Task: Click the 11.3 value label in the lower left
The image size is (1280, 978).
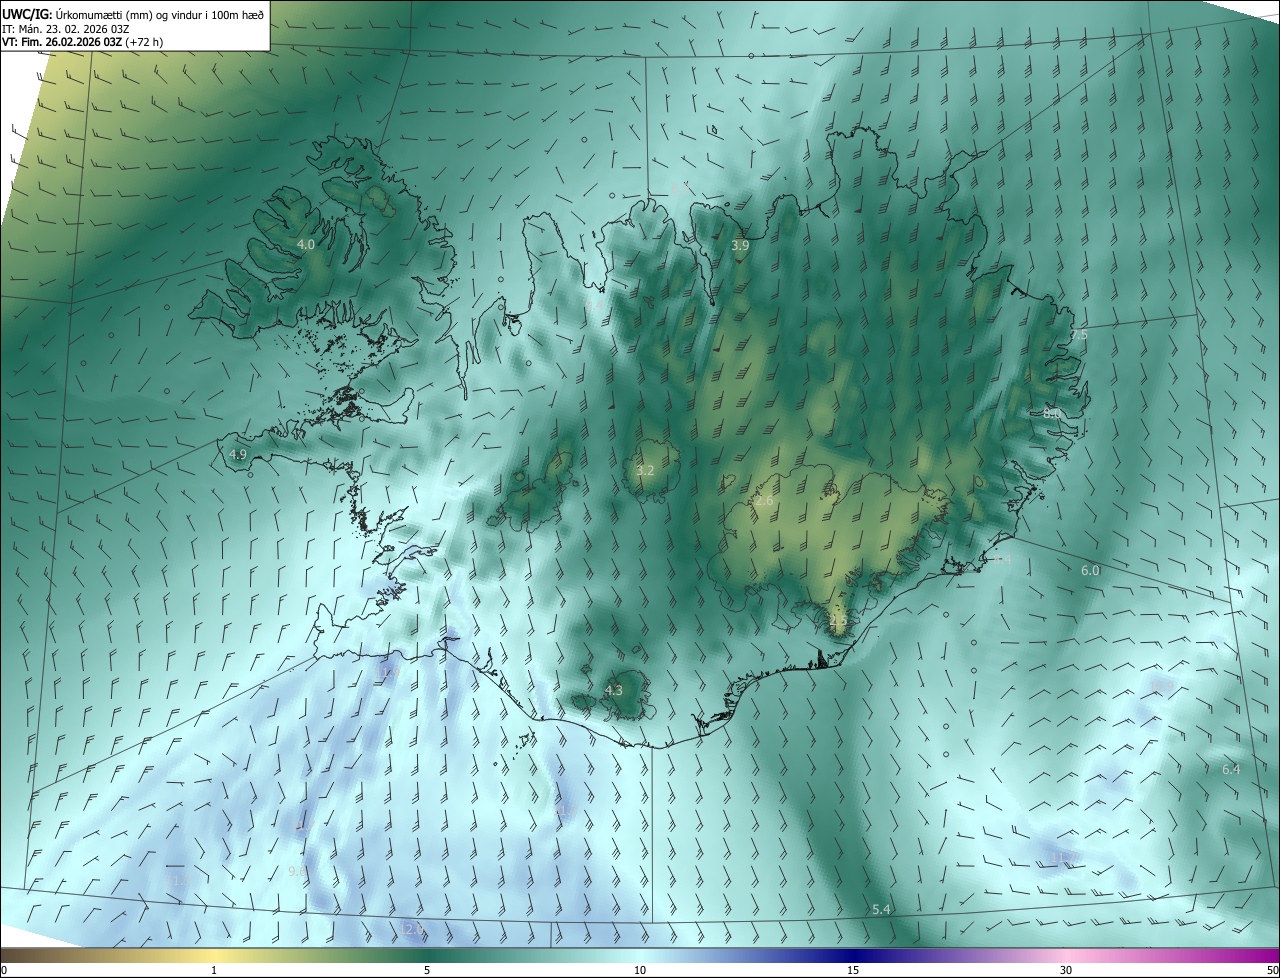Action: point(178,881)
